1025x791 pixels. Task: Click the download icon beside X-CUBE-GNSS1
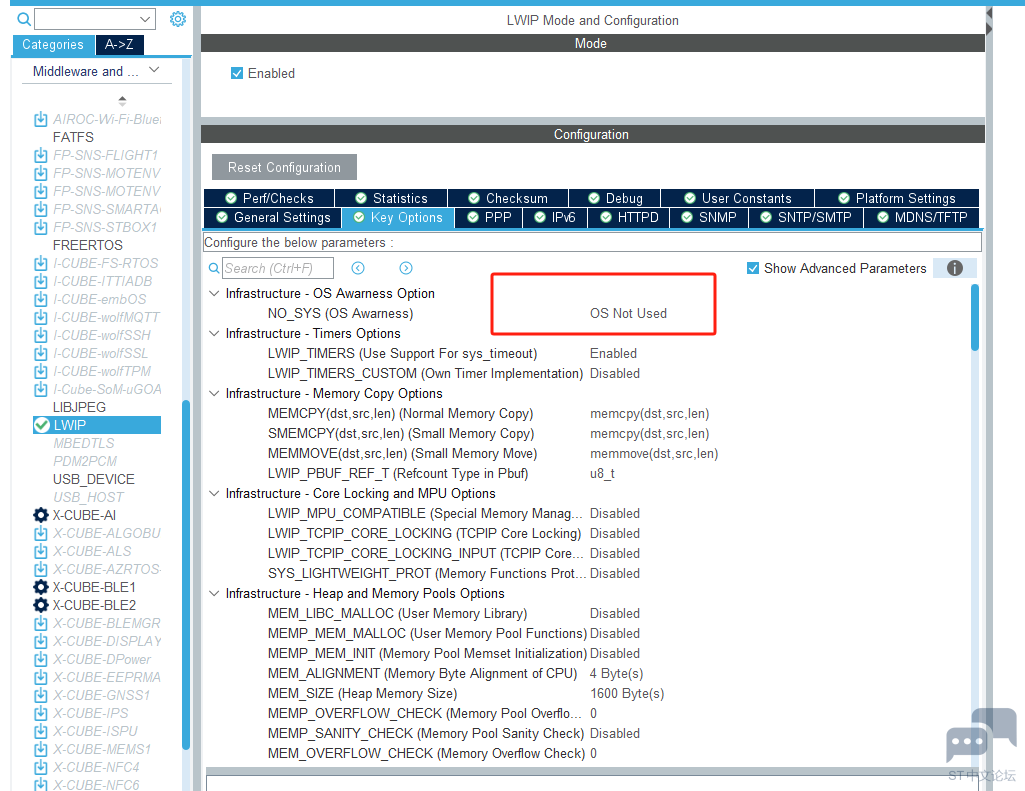[x=41, y=695]
